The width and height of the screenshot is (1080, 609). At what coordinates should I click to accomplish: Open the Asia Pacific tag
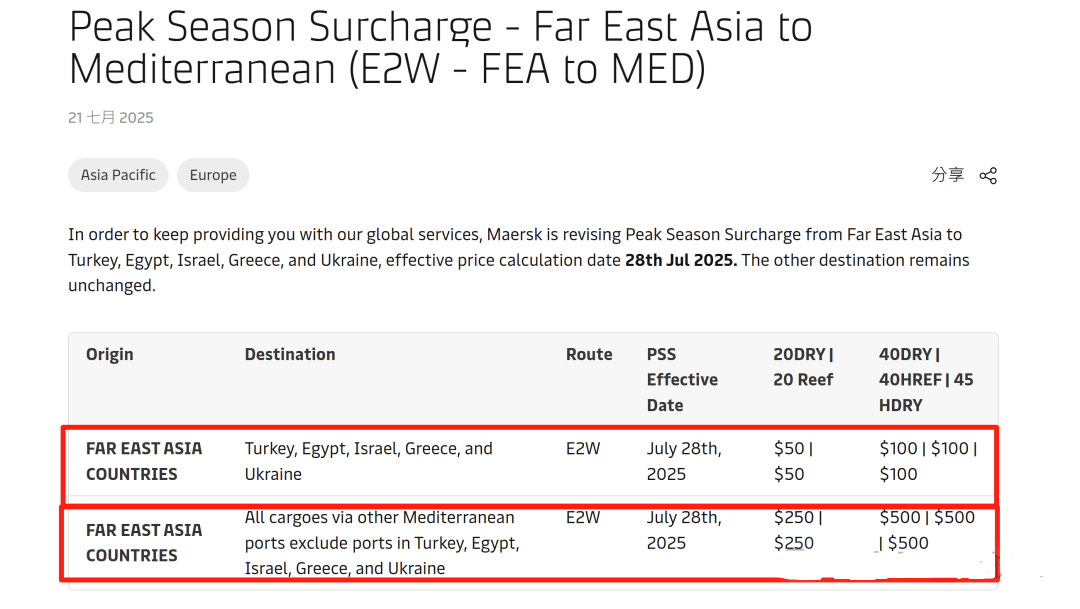click(118, 175)
